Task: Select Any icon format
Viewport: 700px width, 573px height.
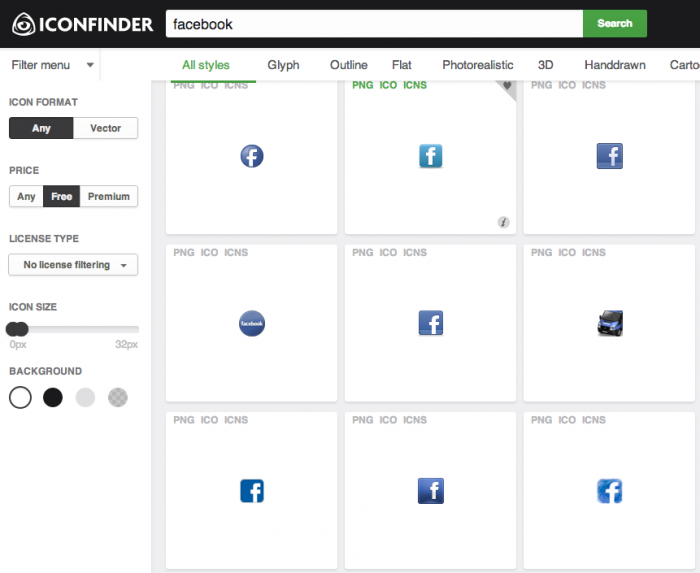Action: pos(41,128)
